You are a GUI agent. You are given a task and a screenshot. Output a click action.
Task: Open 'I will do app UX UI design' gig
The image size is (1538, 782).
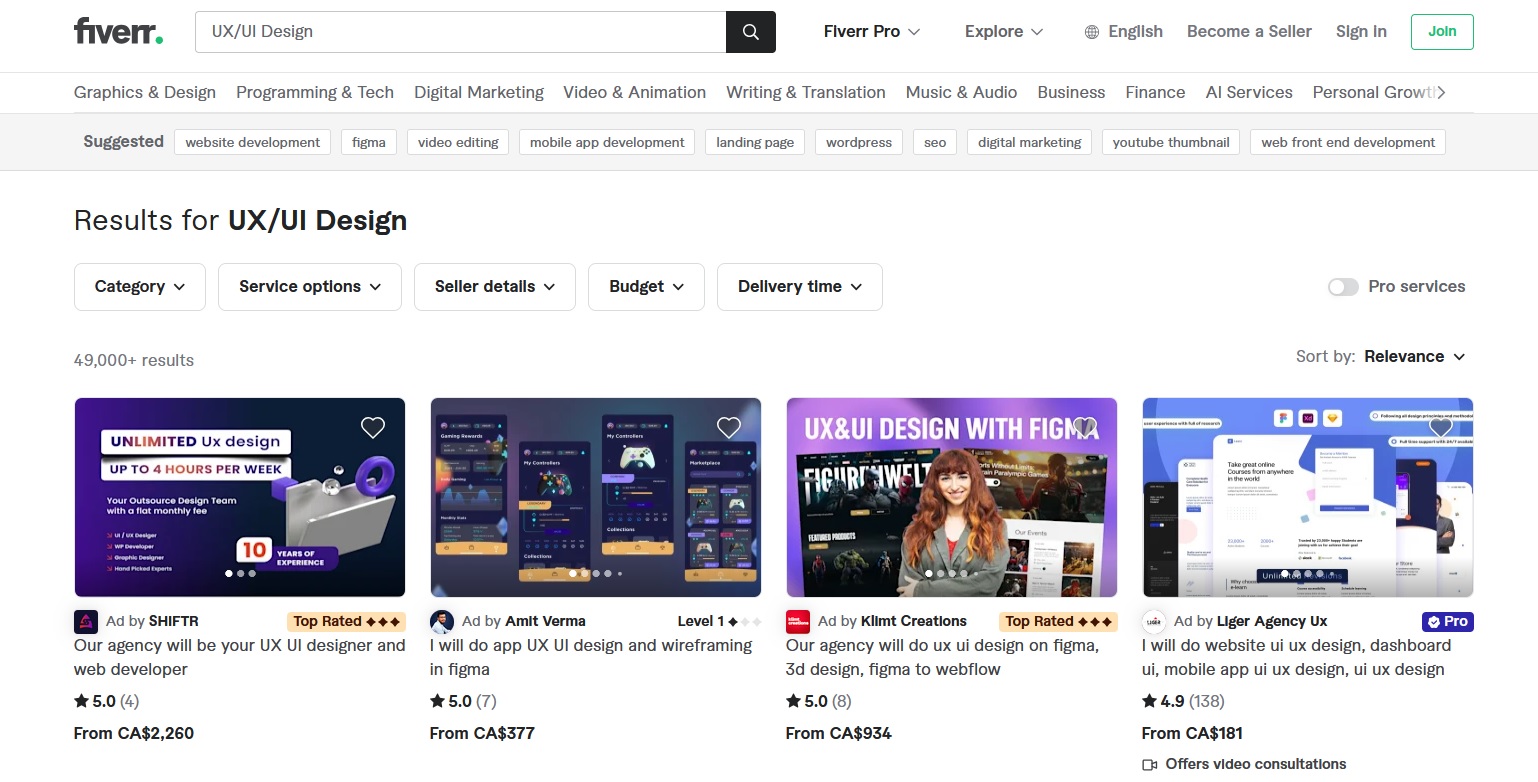click(x=591, y=658)
